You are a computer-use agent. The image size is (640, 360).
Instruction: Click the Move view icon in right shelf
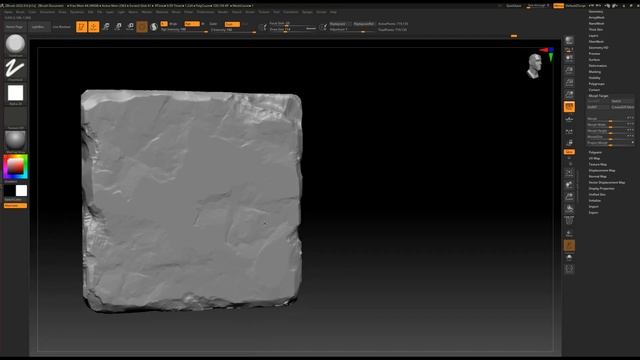(569, 185)
